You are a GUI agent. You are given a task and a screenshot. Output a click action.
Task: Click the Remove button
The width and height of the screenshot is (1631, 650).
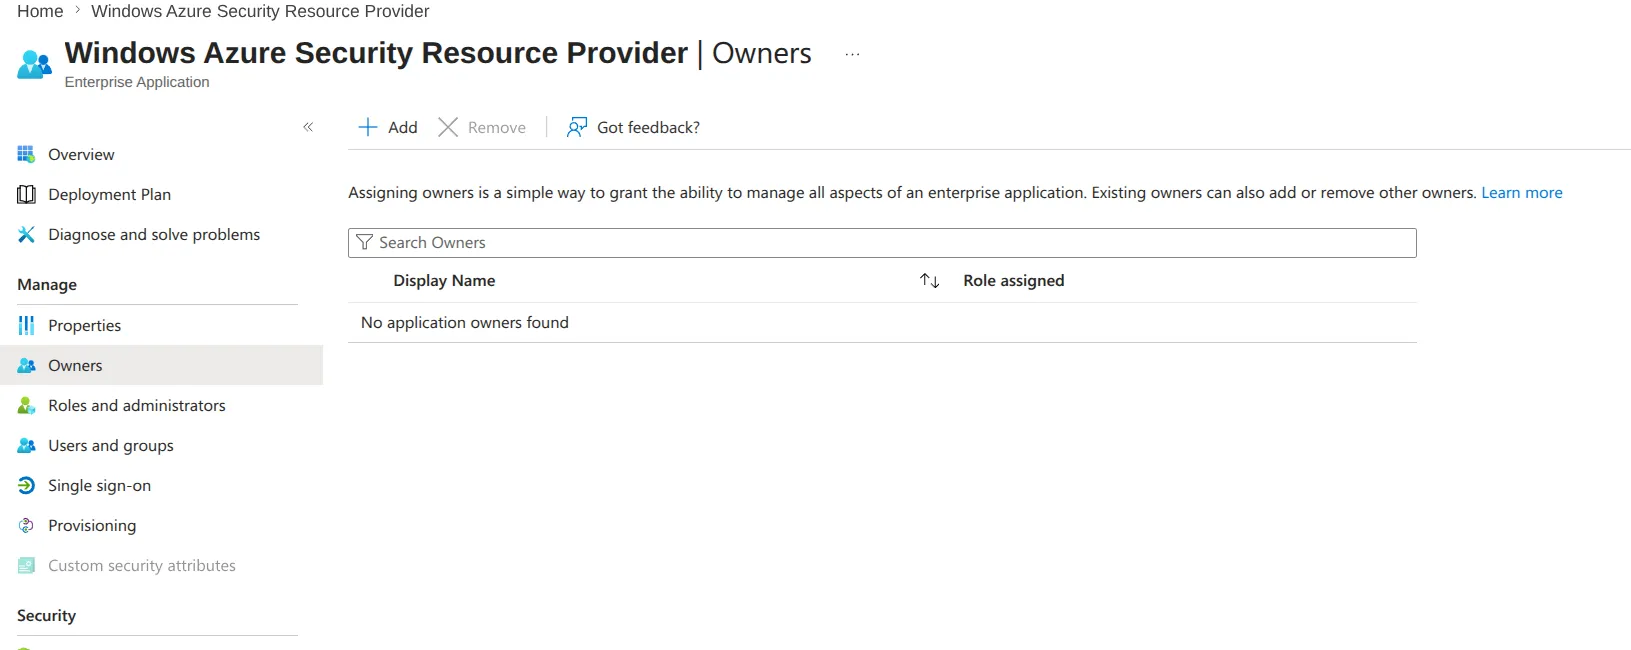482,127
